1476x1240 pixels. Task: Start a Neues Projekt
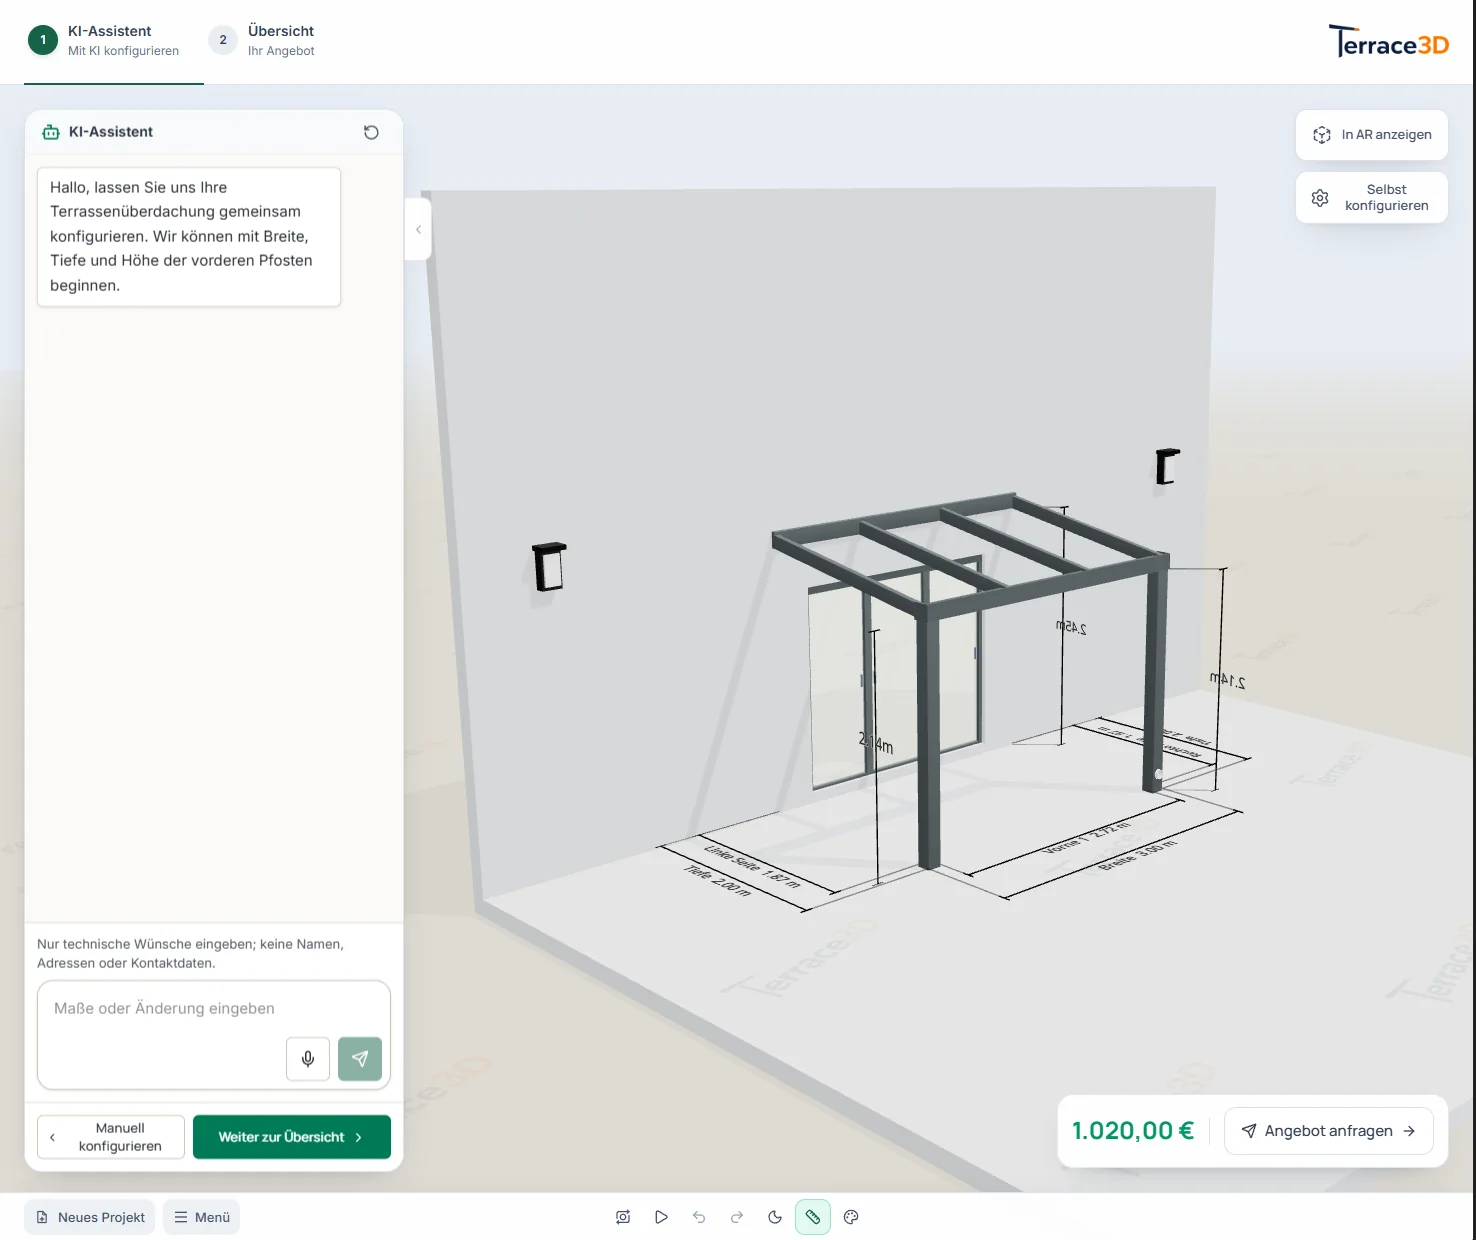[x=90, y=1217]
